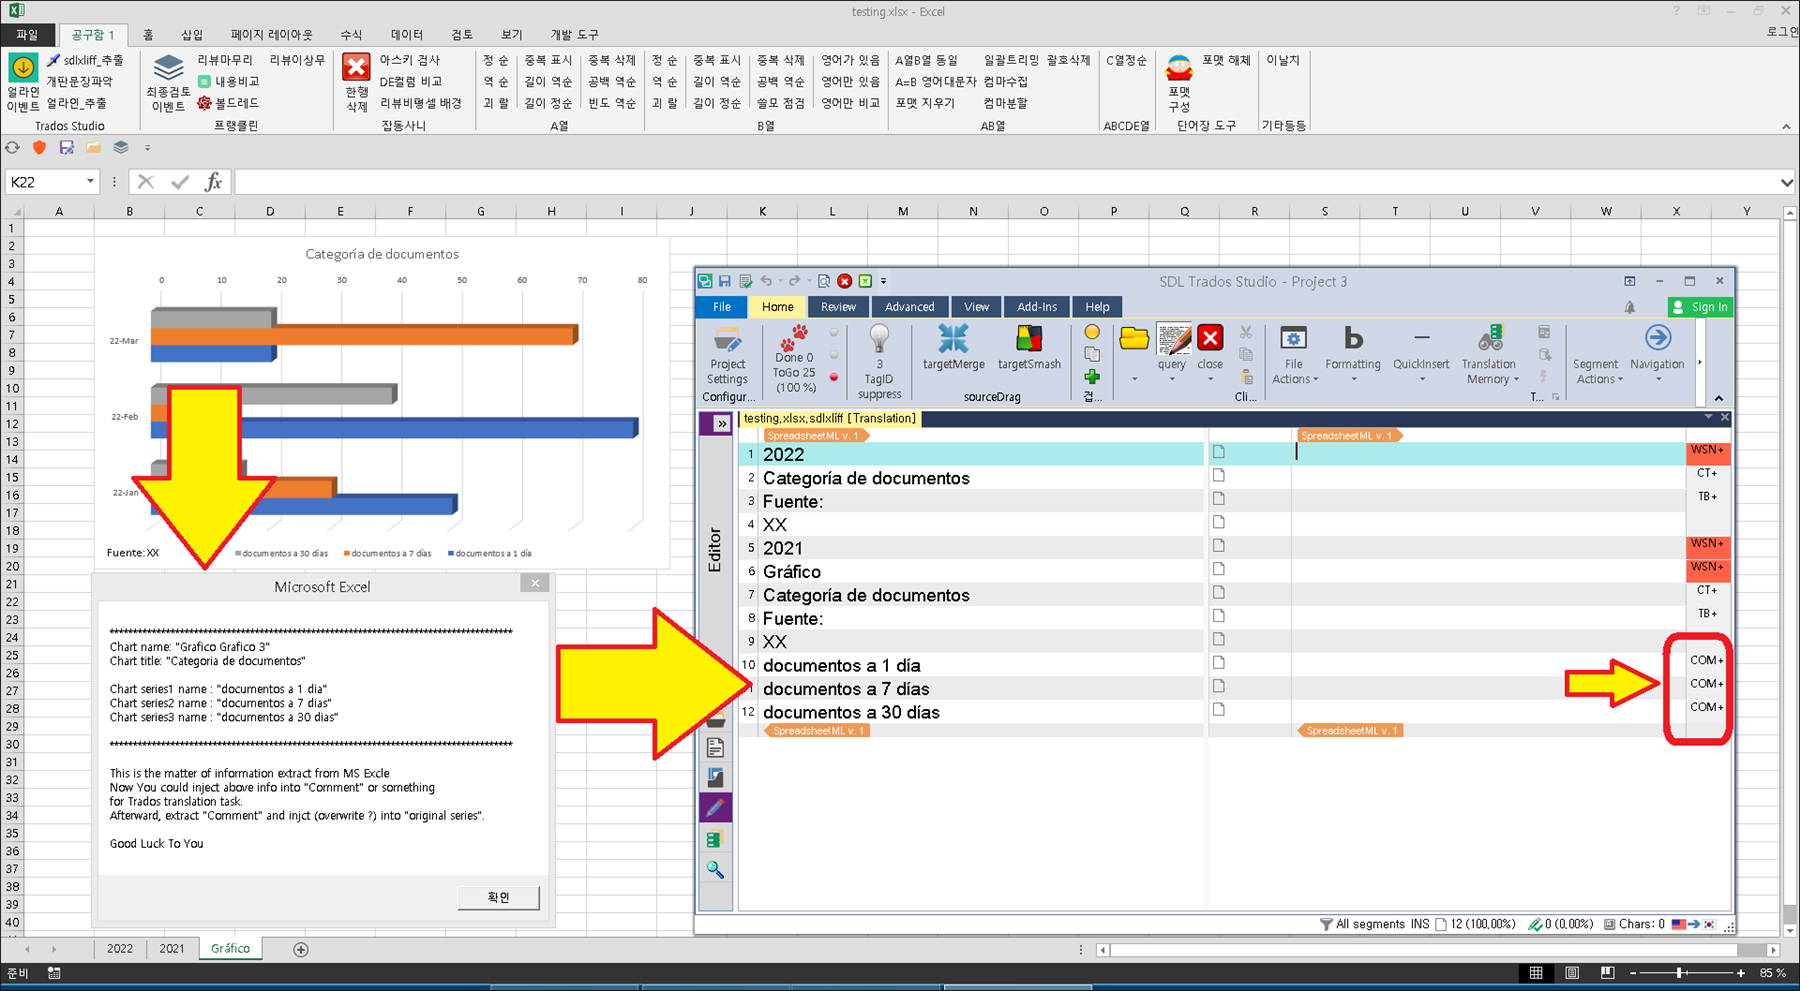The width and height of the screenshot is (1800, 991).
Task: Click the yellow folder icon in Trados ribbon
Action: pos(1134,338)
